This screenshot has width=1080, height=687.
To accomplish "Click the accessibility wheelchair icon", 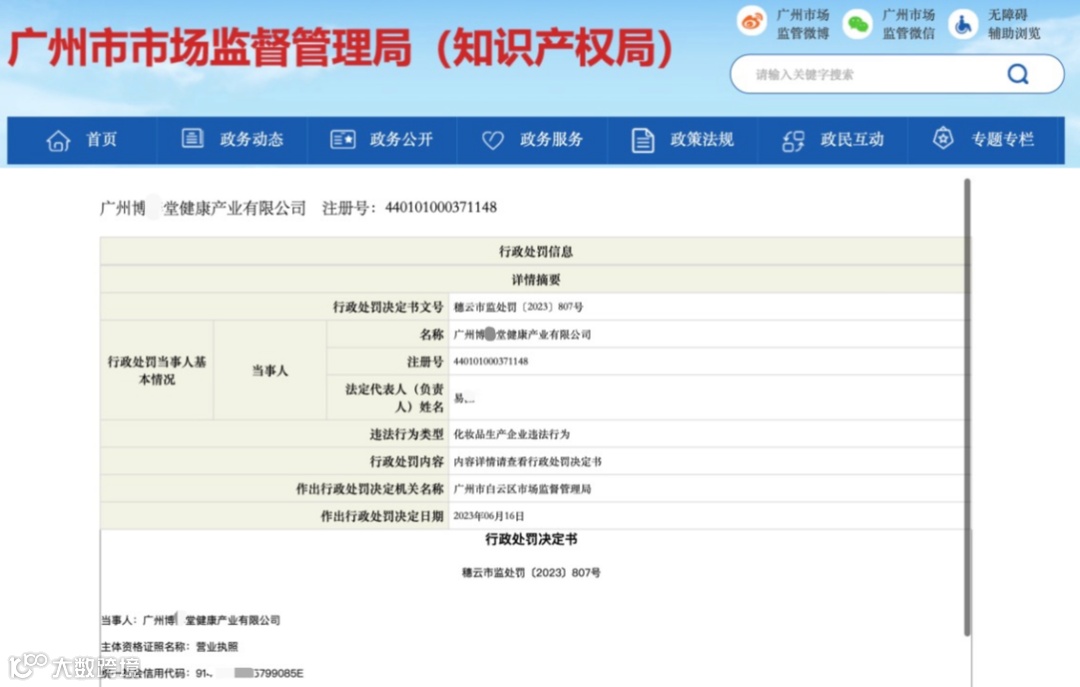I will coord(963,24).
